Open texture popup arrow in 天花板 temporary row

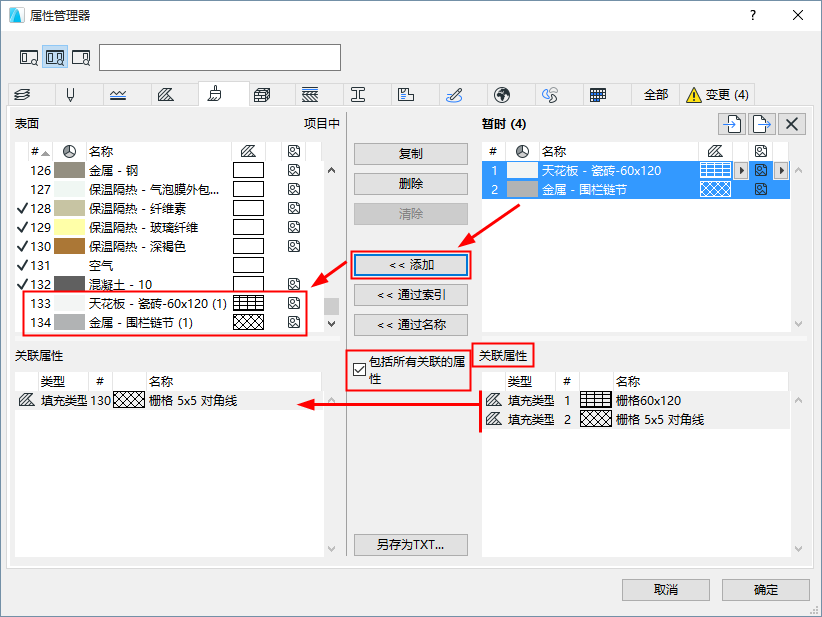click(x=781, y=170)
